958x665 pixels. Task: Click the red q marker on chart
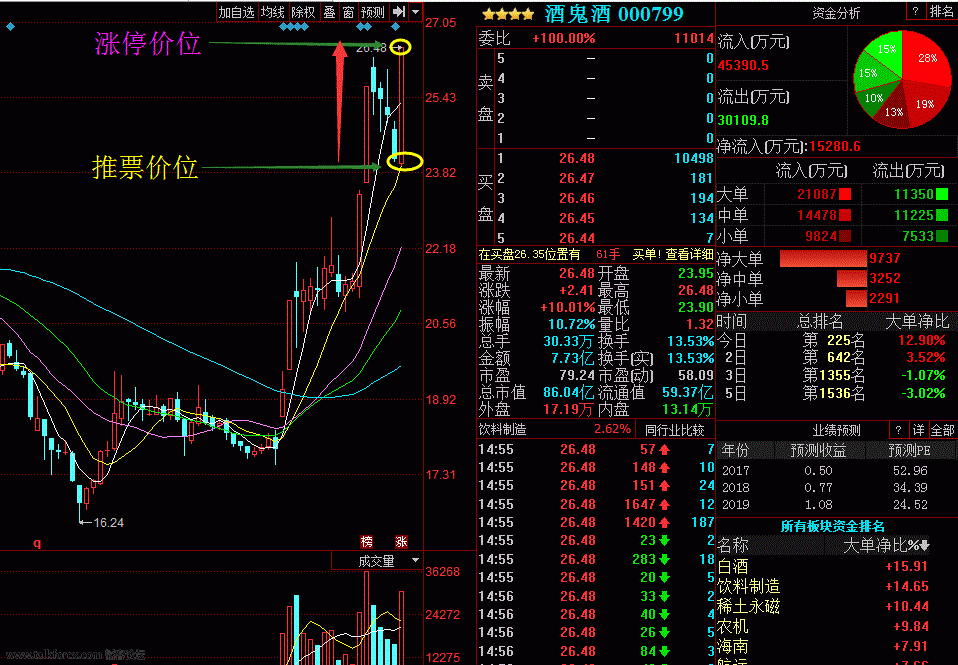pos(37,543)
